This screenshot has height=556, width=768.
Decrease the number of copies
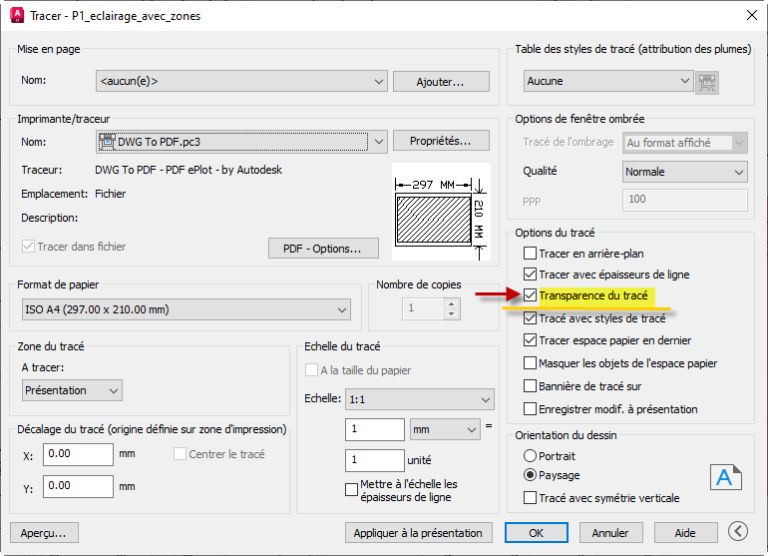point(452,314)
